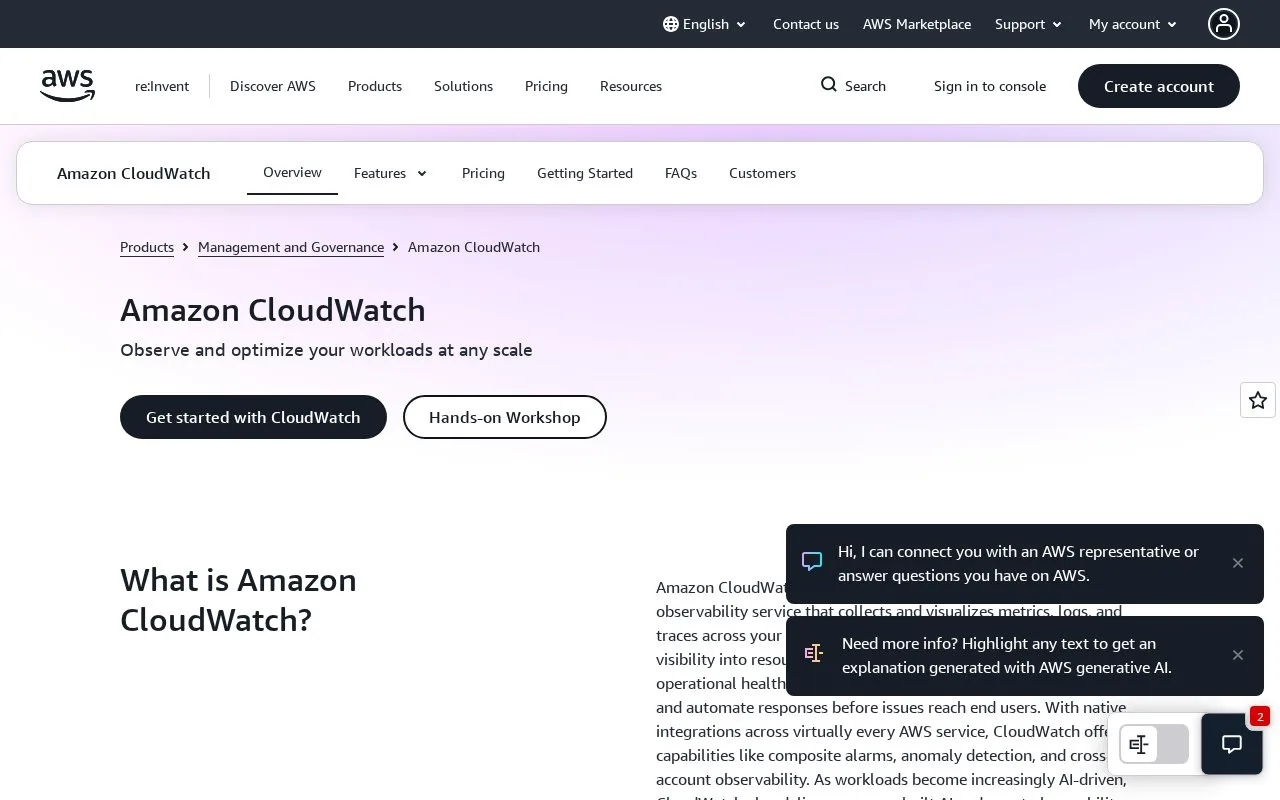Open the re:Invent menu item

[162, 86]
